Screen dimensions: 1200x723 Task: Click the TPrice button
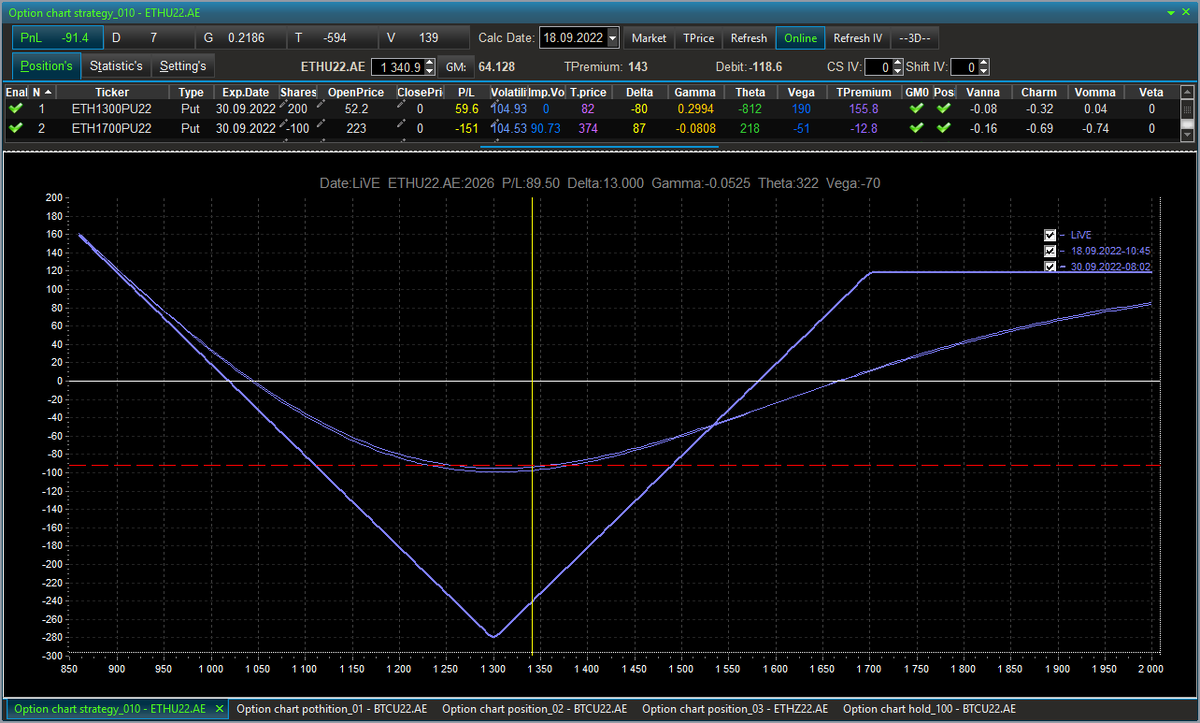pos(698,38)
